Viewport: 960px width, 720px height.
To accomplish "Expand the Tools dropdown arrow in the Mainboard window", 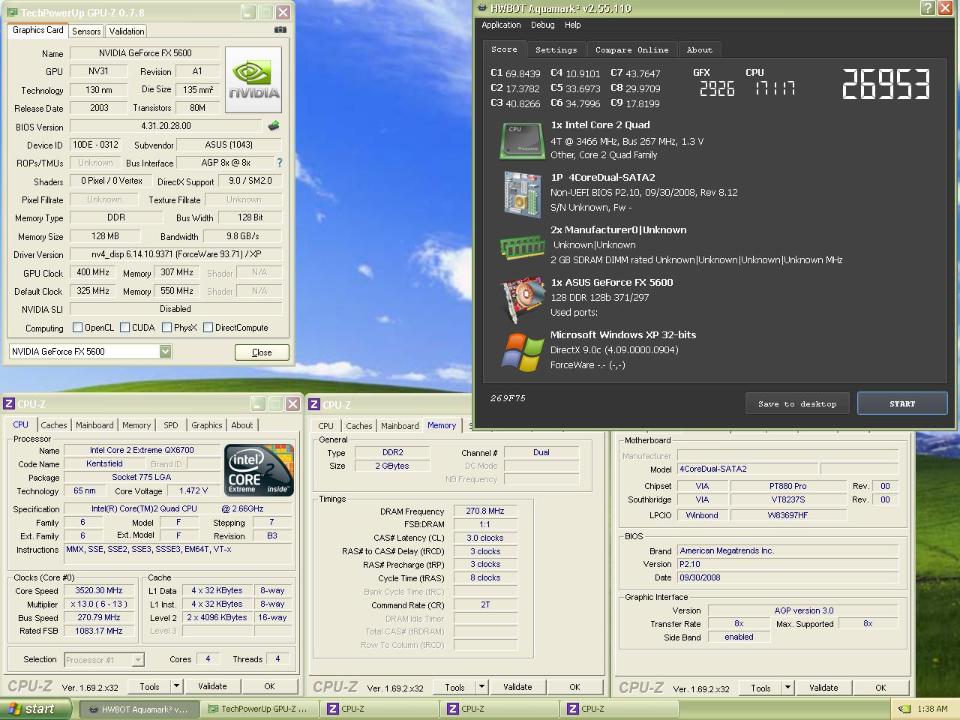I will 788,688.
